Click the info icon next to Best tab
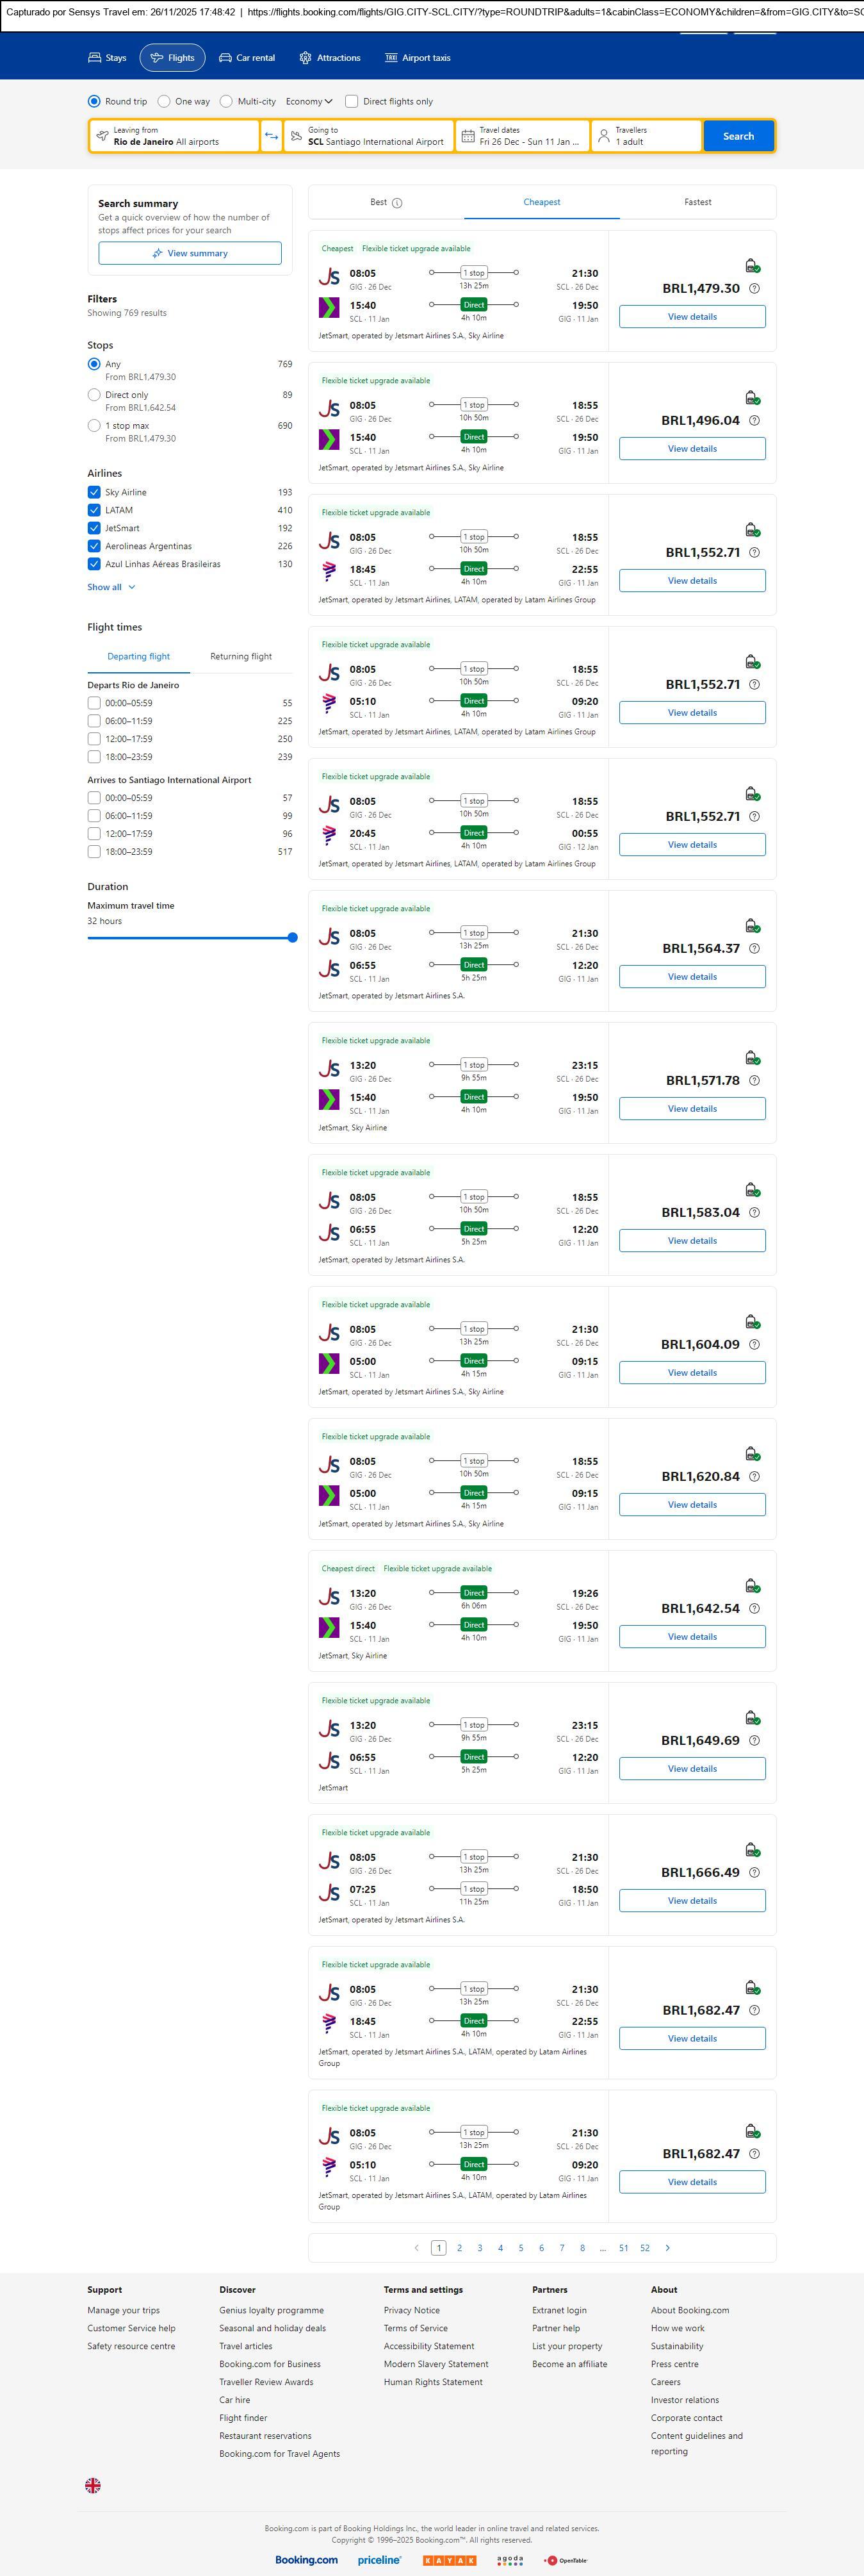Image resolution: width=864 pixels, height=2576 pixels. [x=397, y=203]
